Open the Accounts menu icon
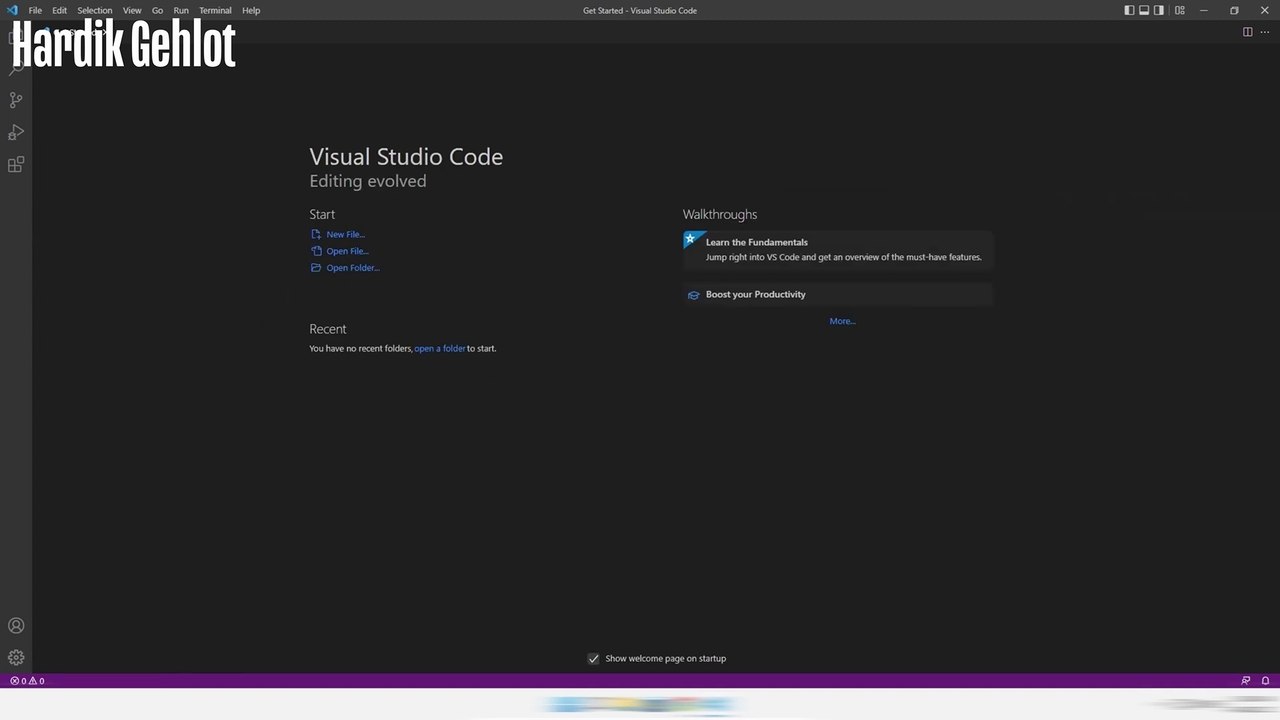The width and height of the screenshot is (1280, 720). pos(16,626)
